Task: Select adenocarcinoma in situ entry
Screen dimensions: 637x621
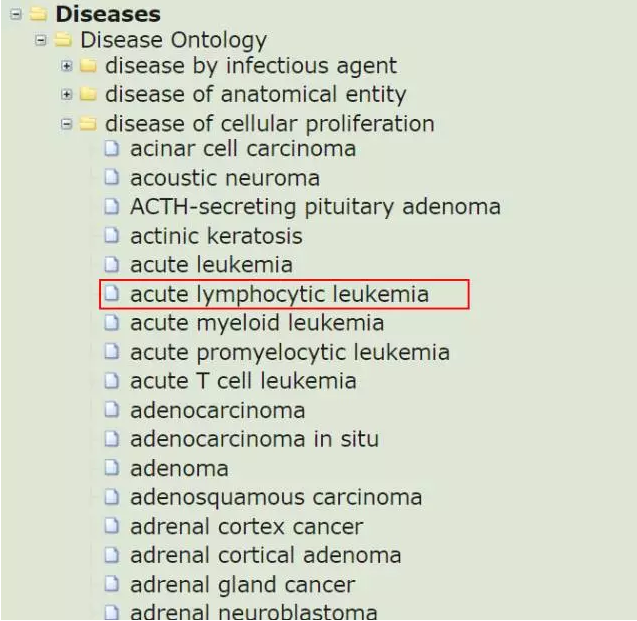Action: pyautogui.click(x=255, y=439)
